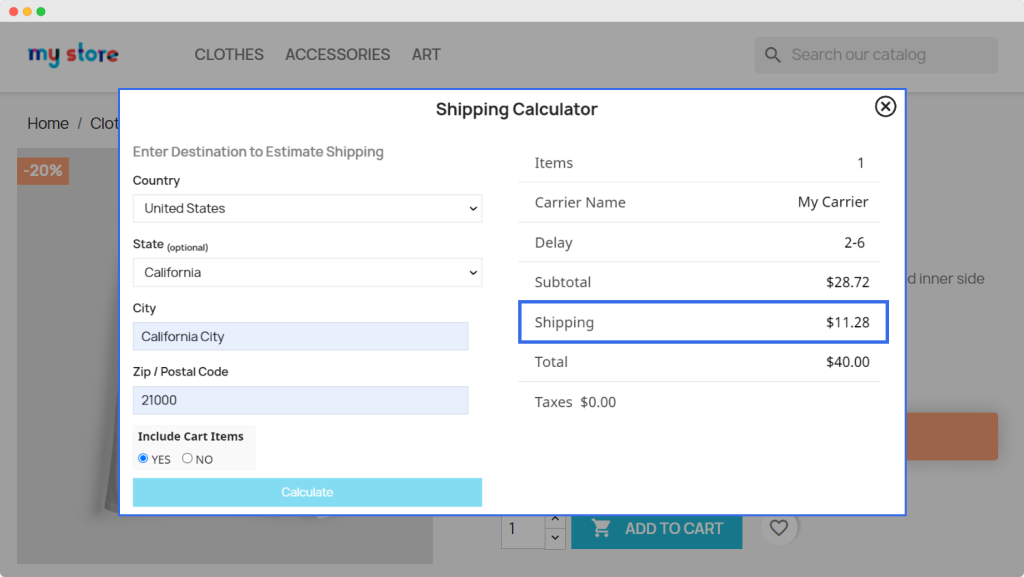Click the Zip / Postal Code field
Screen dimensions: 1024x577
tap(300, 400)
